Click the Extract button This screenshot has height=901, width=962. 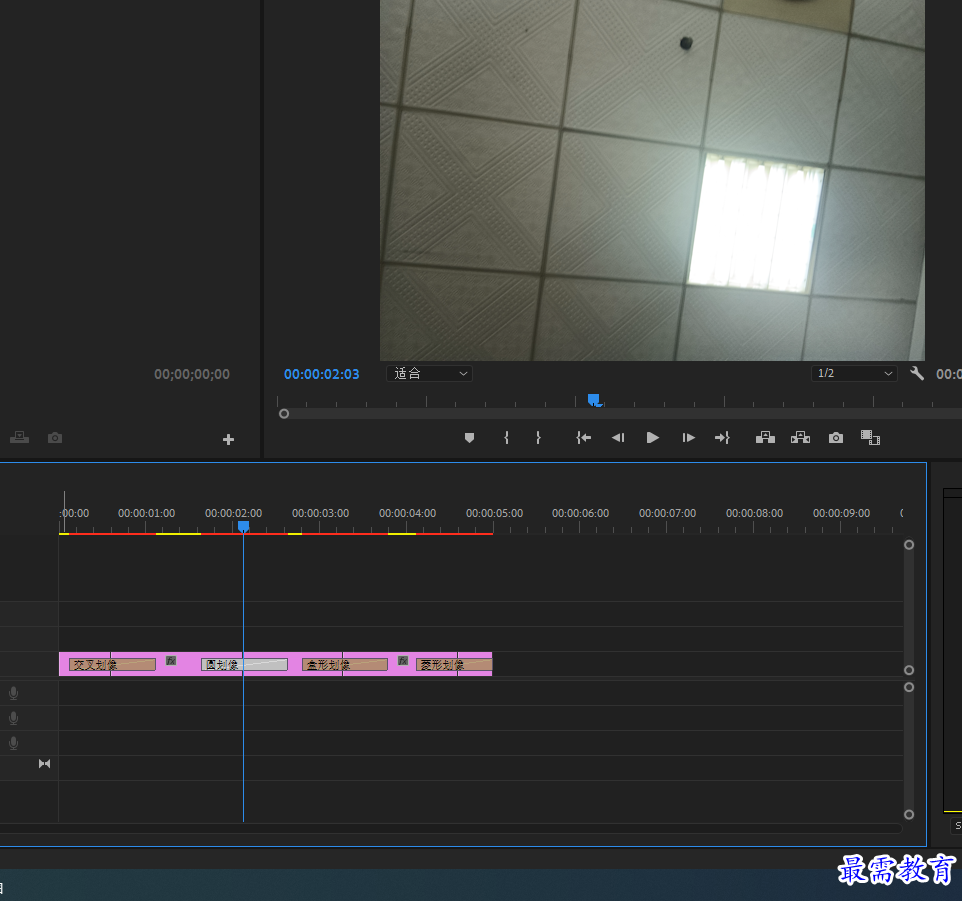(800, 438)
